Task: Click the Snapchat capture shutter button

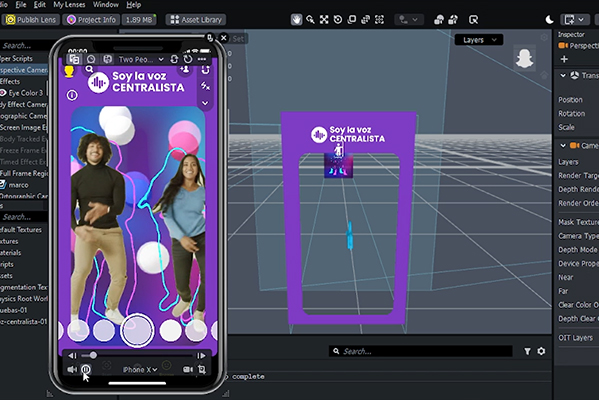Action: pyautogui.click(x=137, y=330)
